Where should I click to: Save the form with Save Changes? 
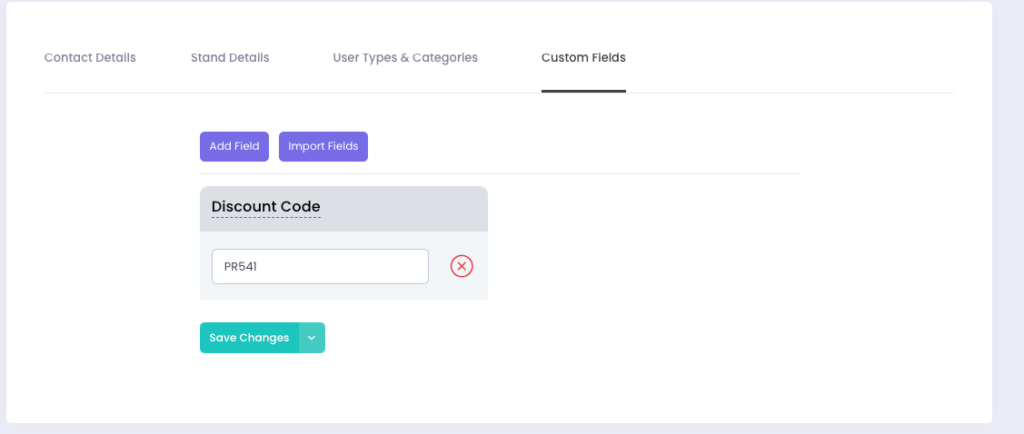tap(249, 338)
